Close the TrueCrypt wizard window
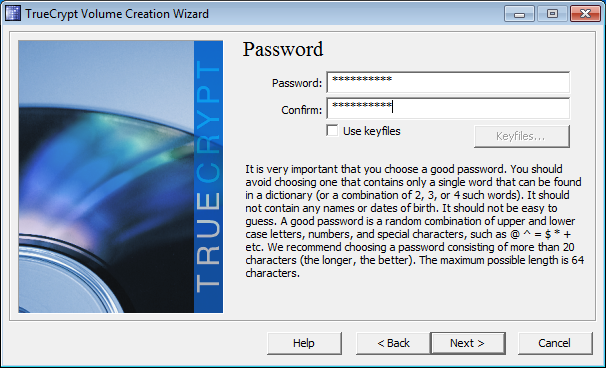The height and width of the screenshot is (368, 606). [x=585, y=14]
